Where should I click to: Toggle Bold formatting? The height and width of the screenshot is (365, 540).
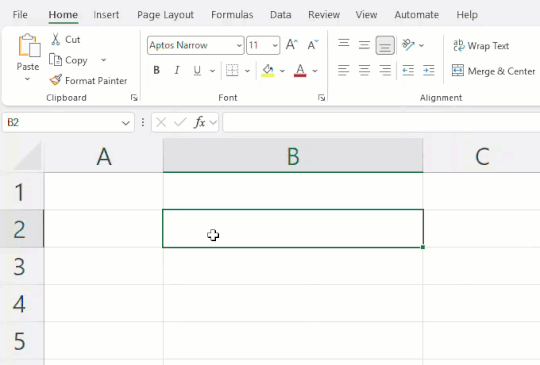pyautogui.click(x=156, y=70)
